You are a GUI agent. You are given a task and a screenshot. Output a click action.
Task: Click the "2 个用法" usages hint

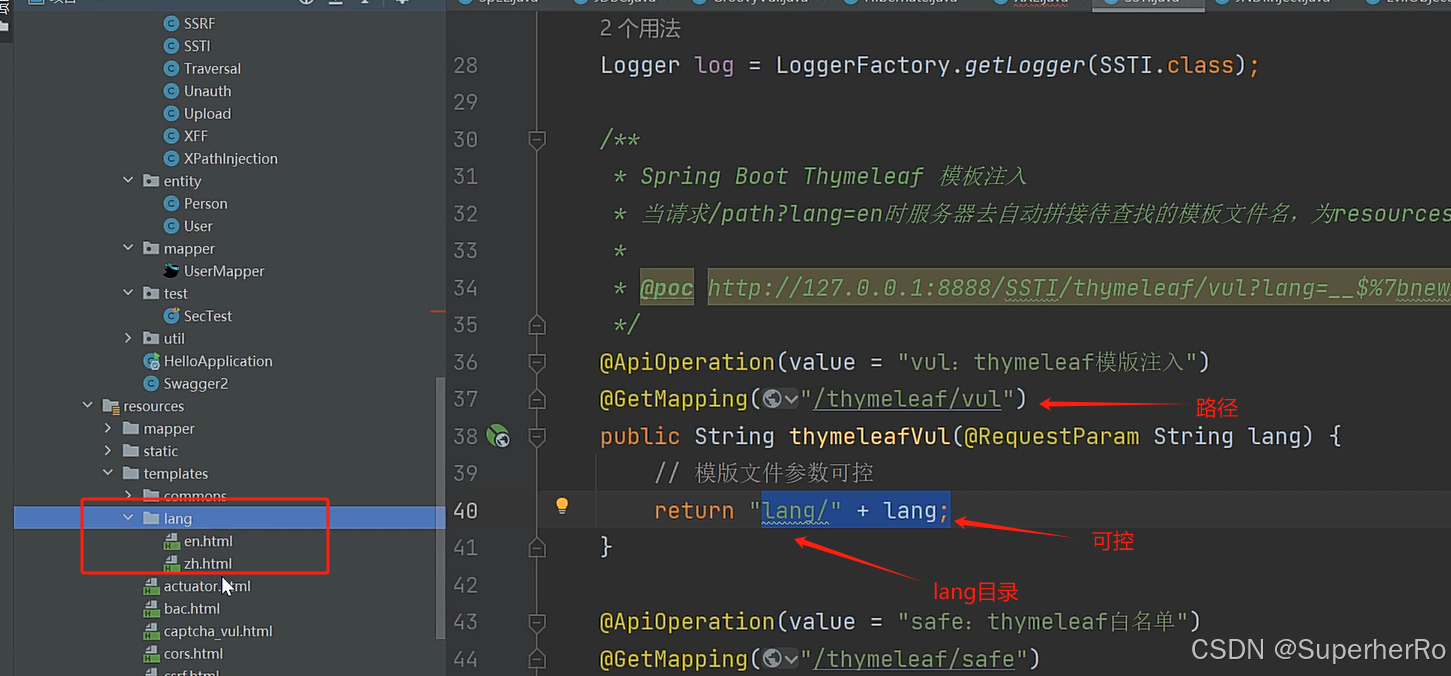coord(640,29)
